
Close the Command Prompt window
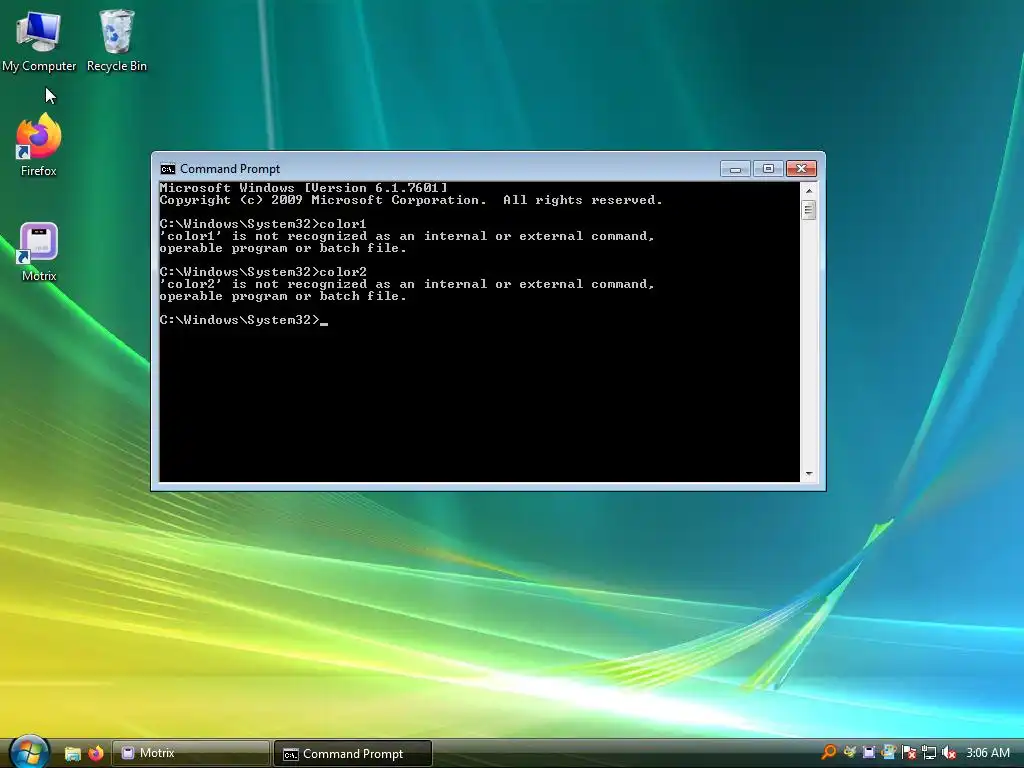tap(801, 169)
